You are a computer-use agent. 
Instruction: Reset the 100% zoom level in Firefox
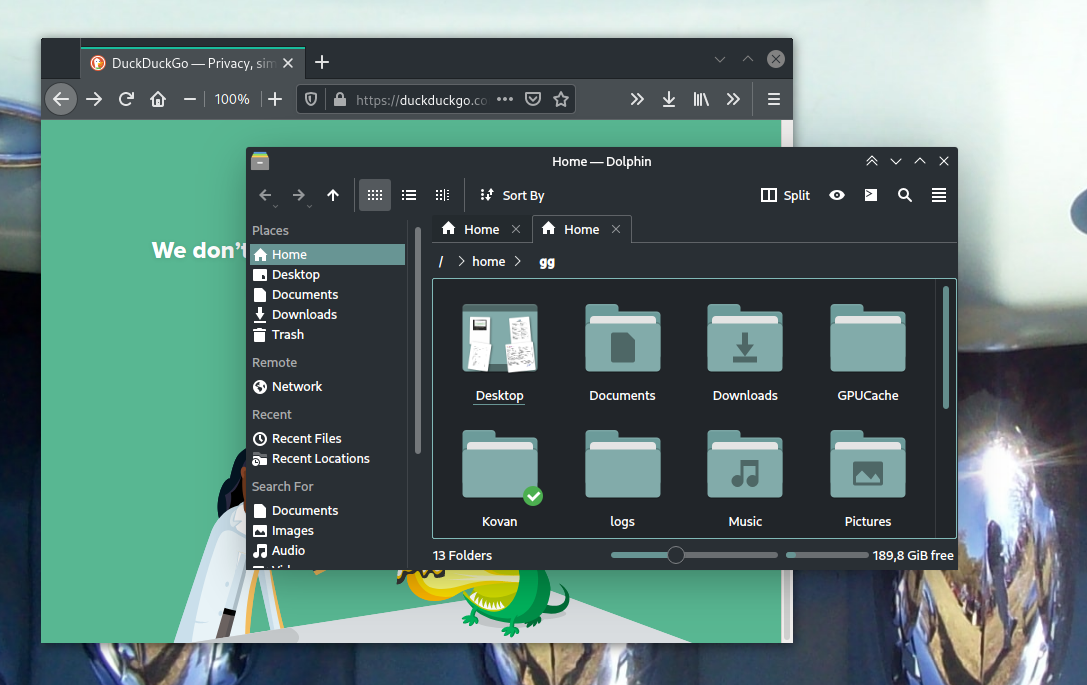[232, 99]
